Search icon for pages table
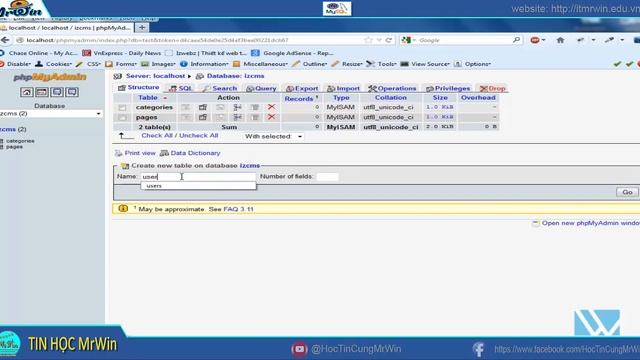Image resolution: width=640 pixels, height=360 pixels. (220, 117)
